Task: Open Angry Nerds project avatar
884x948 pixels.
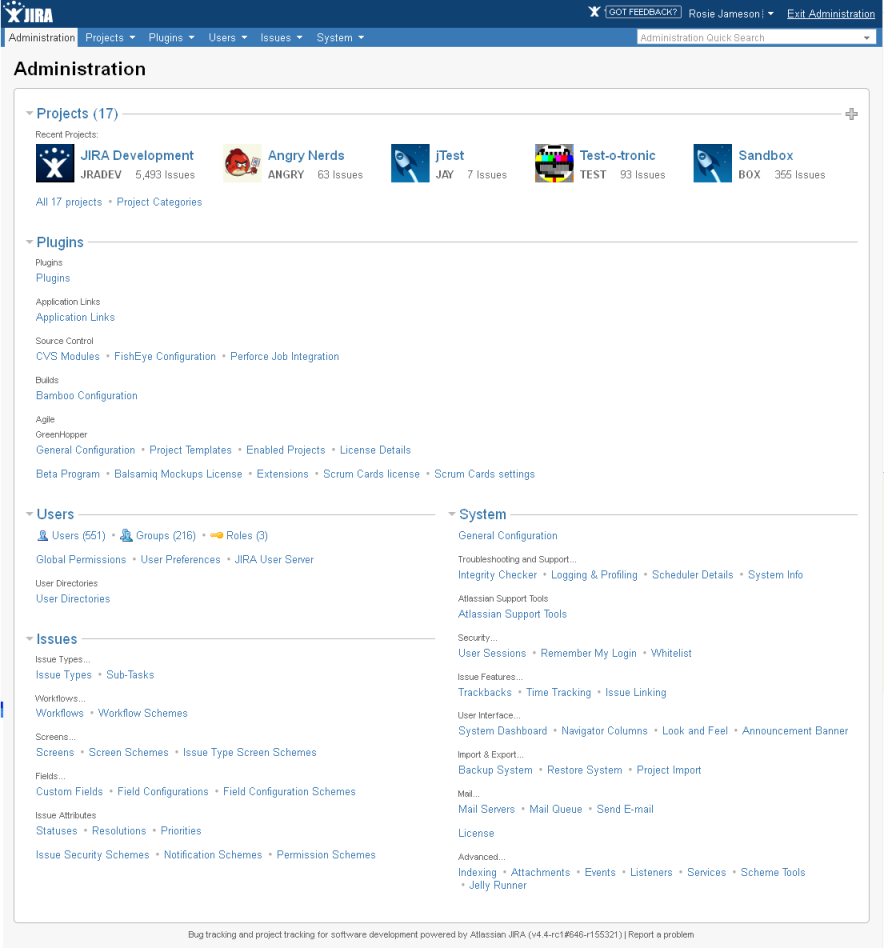Action: pos(242,163)
